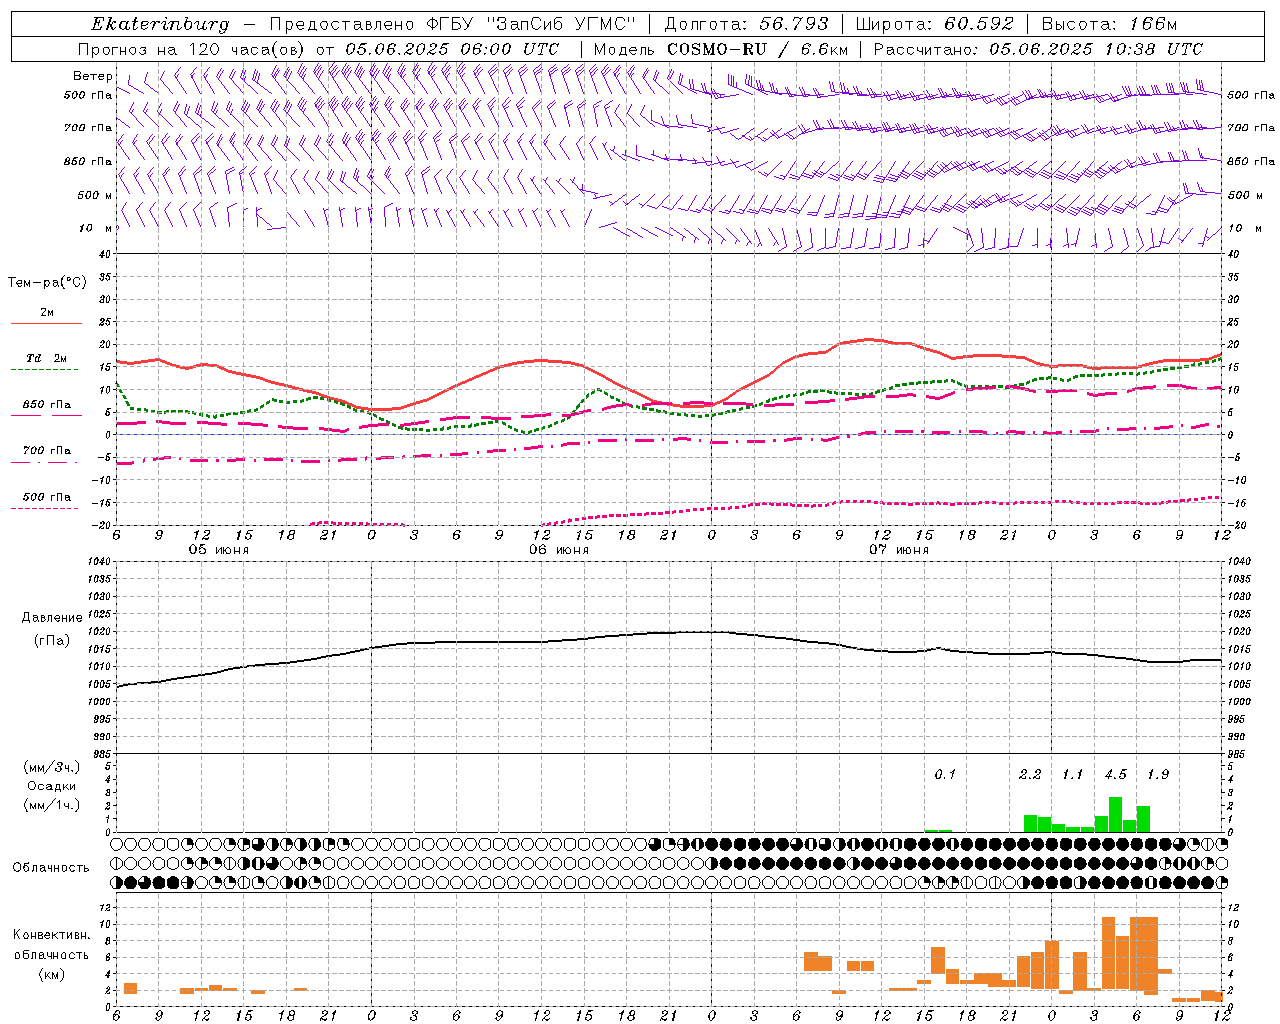The height and width of the screenshot is (1024, 1280).
Task: Select the forecast start time '05.06.2025 06:00 UTC'
Action: (452, 49)
